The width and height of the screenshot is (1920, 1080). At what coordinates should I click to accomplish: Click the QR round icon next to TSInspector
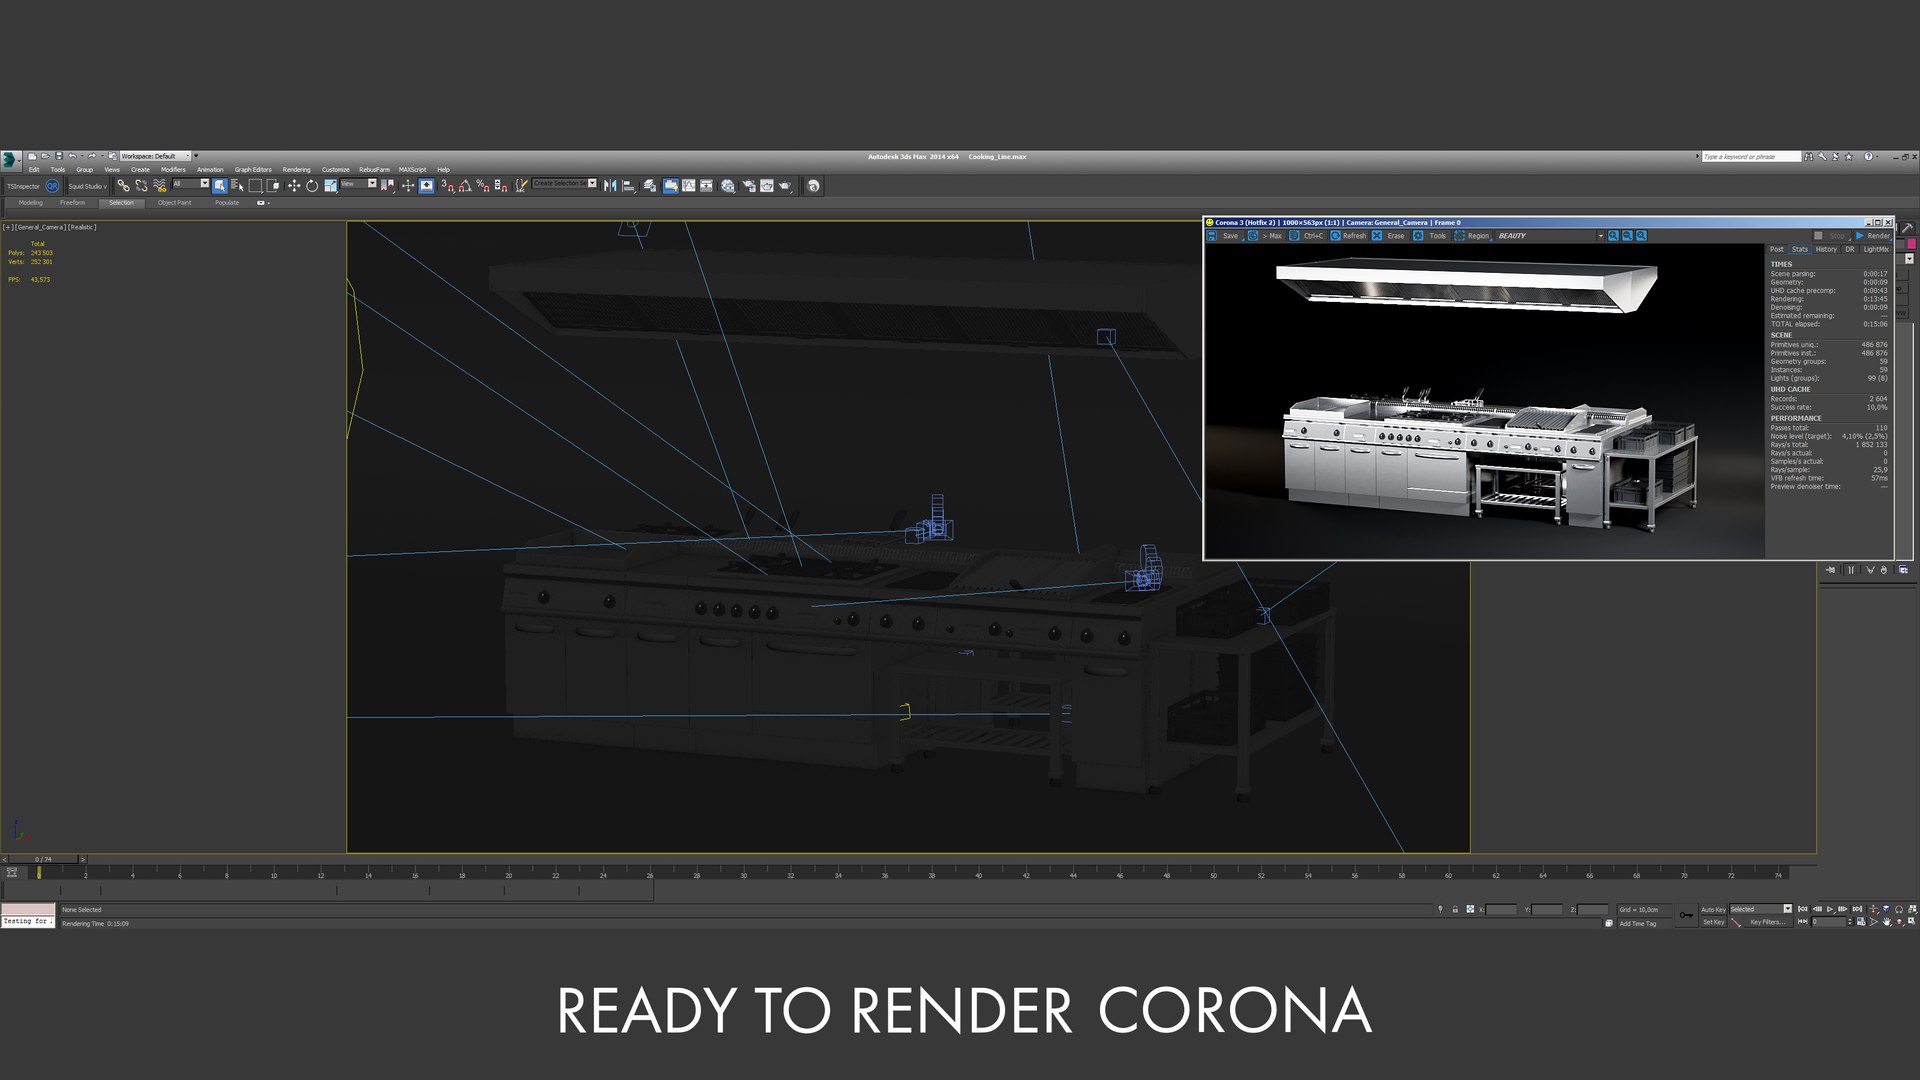tap(53, 186)
